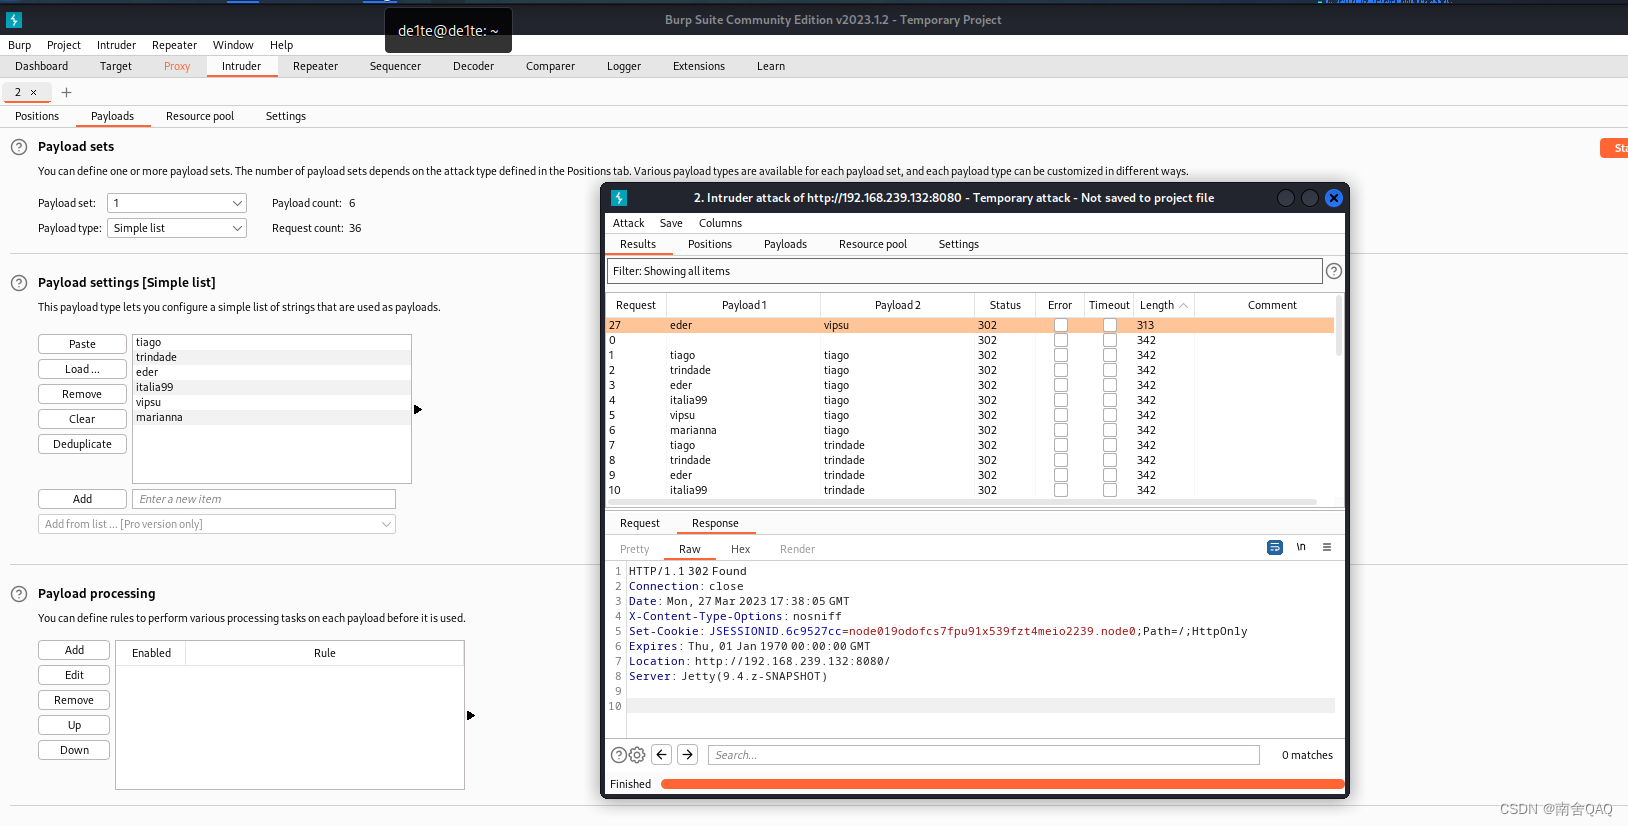Switch to Request tab in attack window
Viewport: 1628px width, 826px height.
pos(640,523)
